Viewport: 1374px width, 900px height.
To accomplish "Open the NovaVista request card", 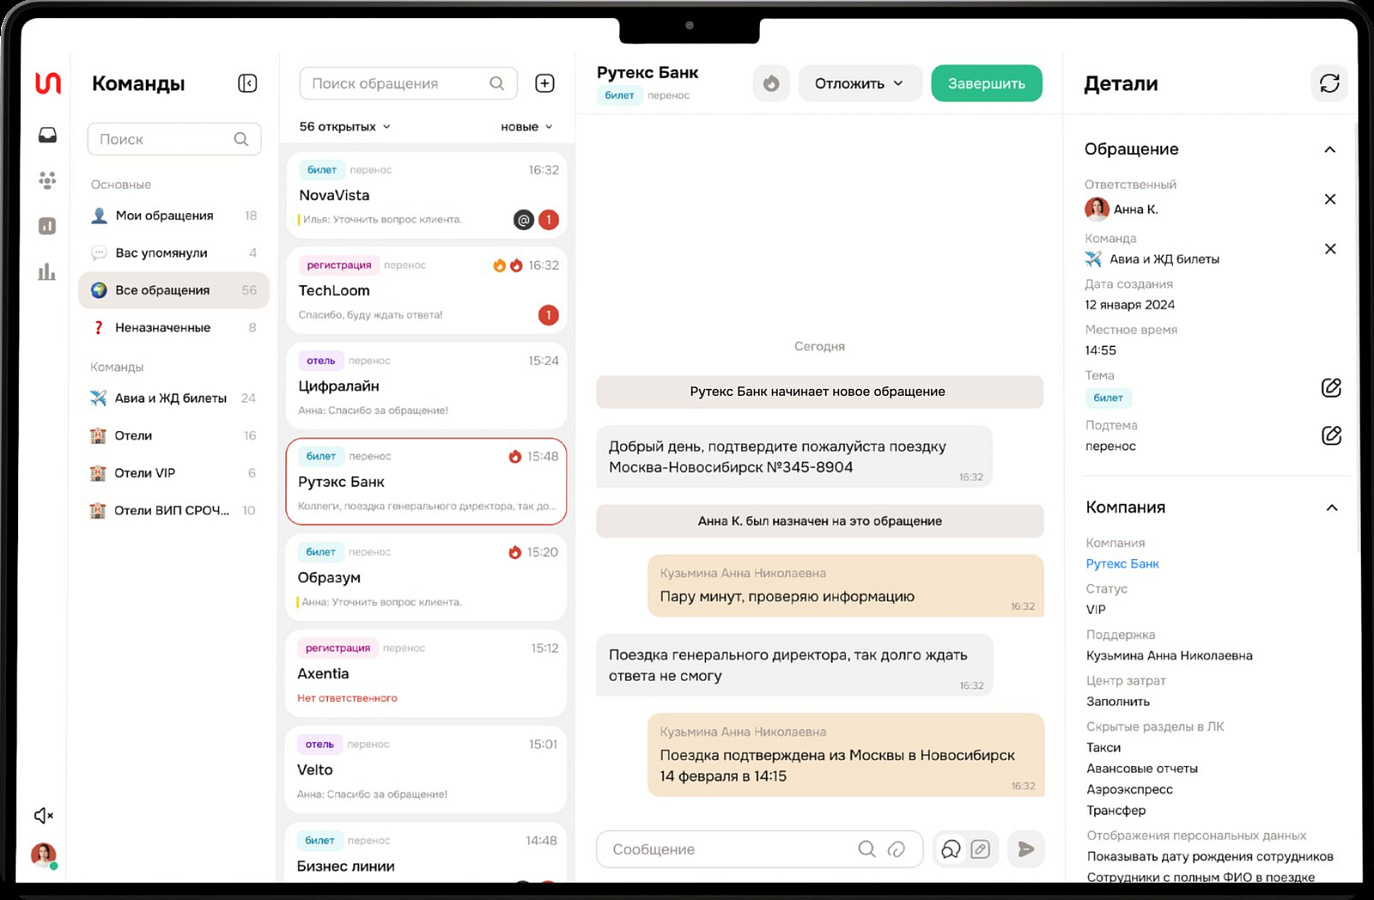I will coord(426,194).
